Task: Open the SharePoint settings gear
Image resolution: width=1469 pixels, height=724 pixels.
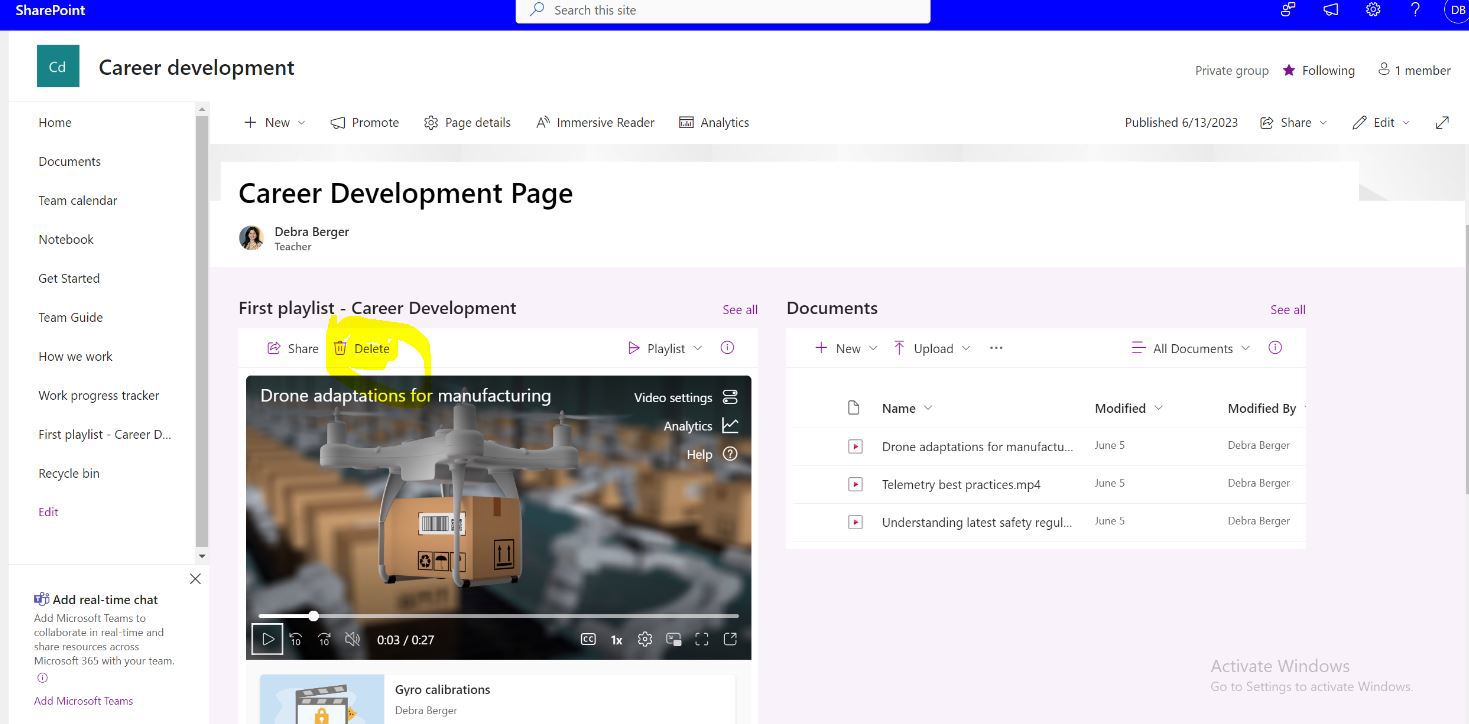Action: (1372, 10)
